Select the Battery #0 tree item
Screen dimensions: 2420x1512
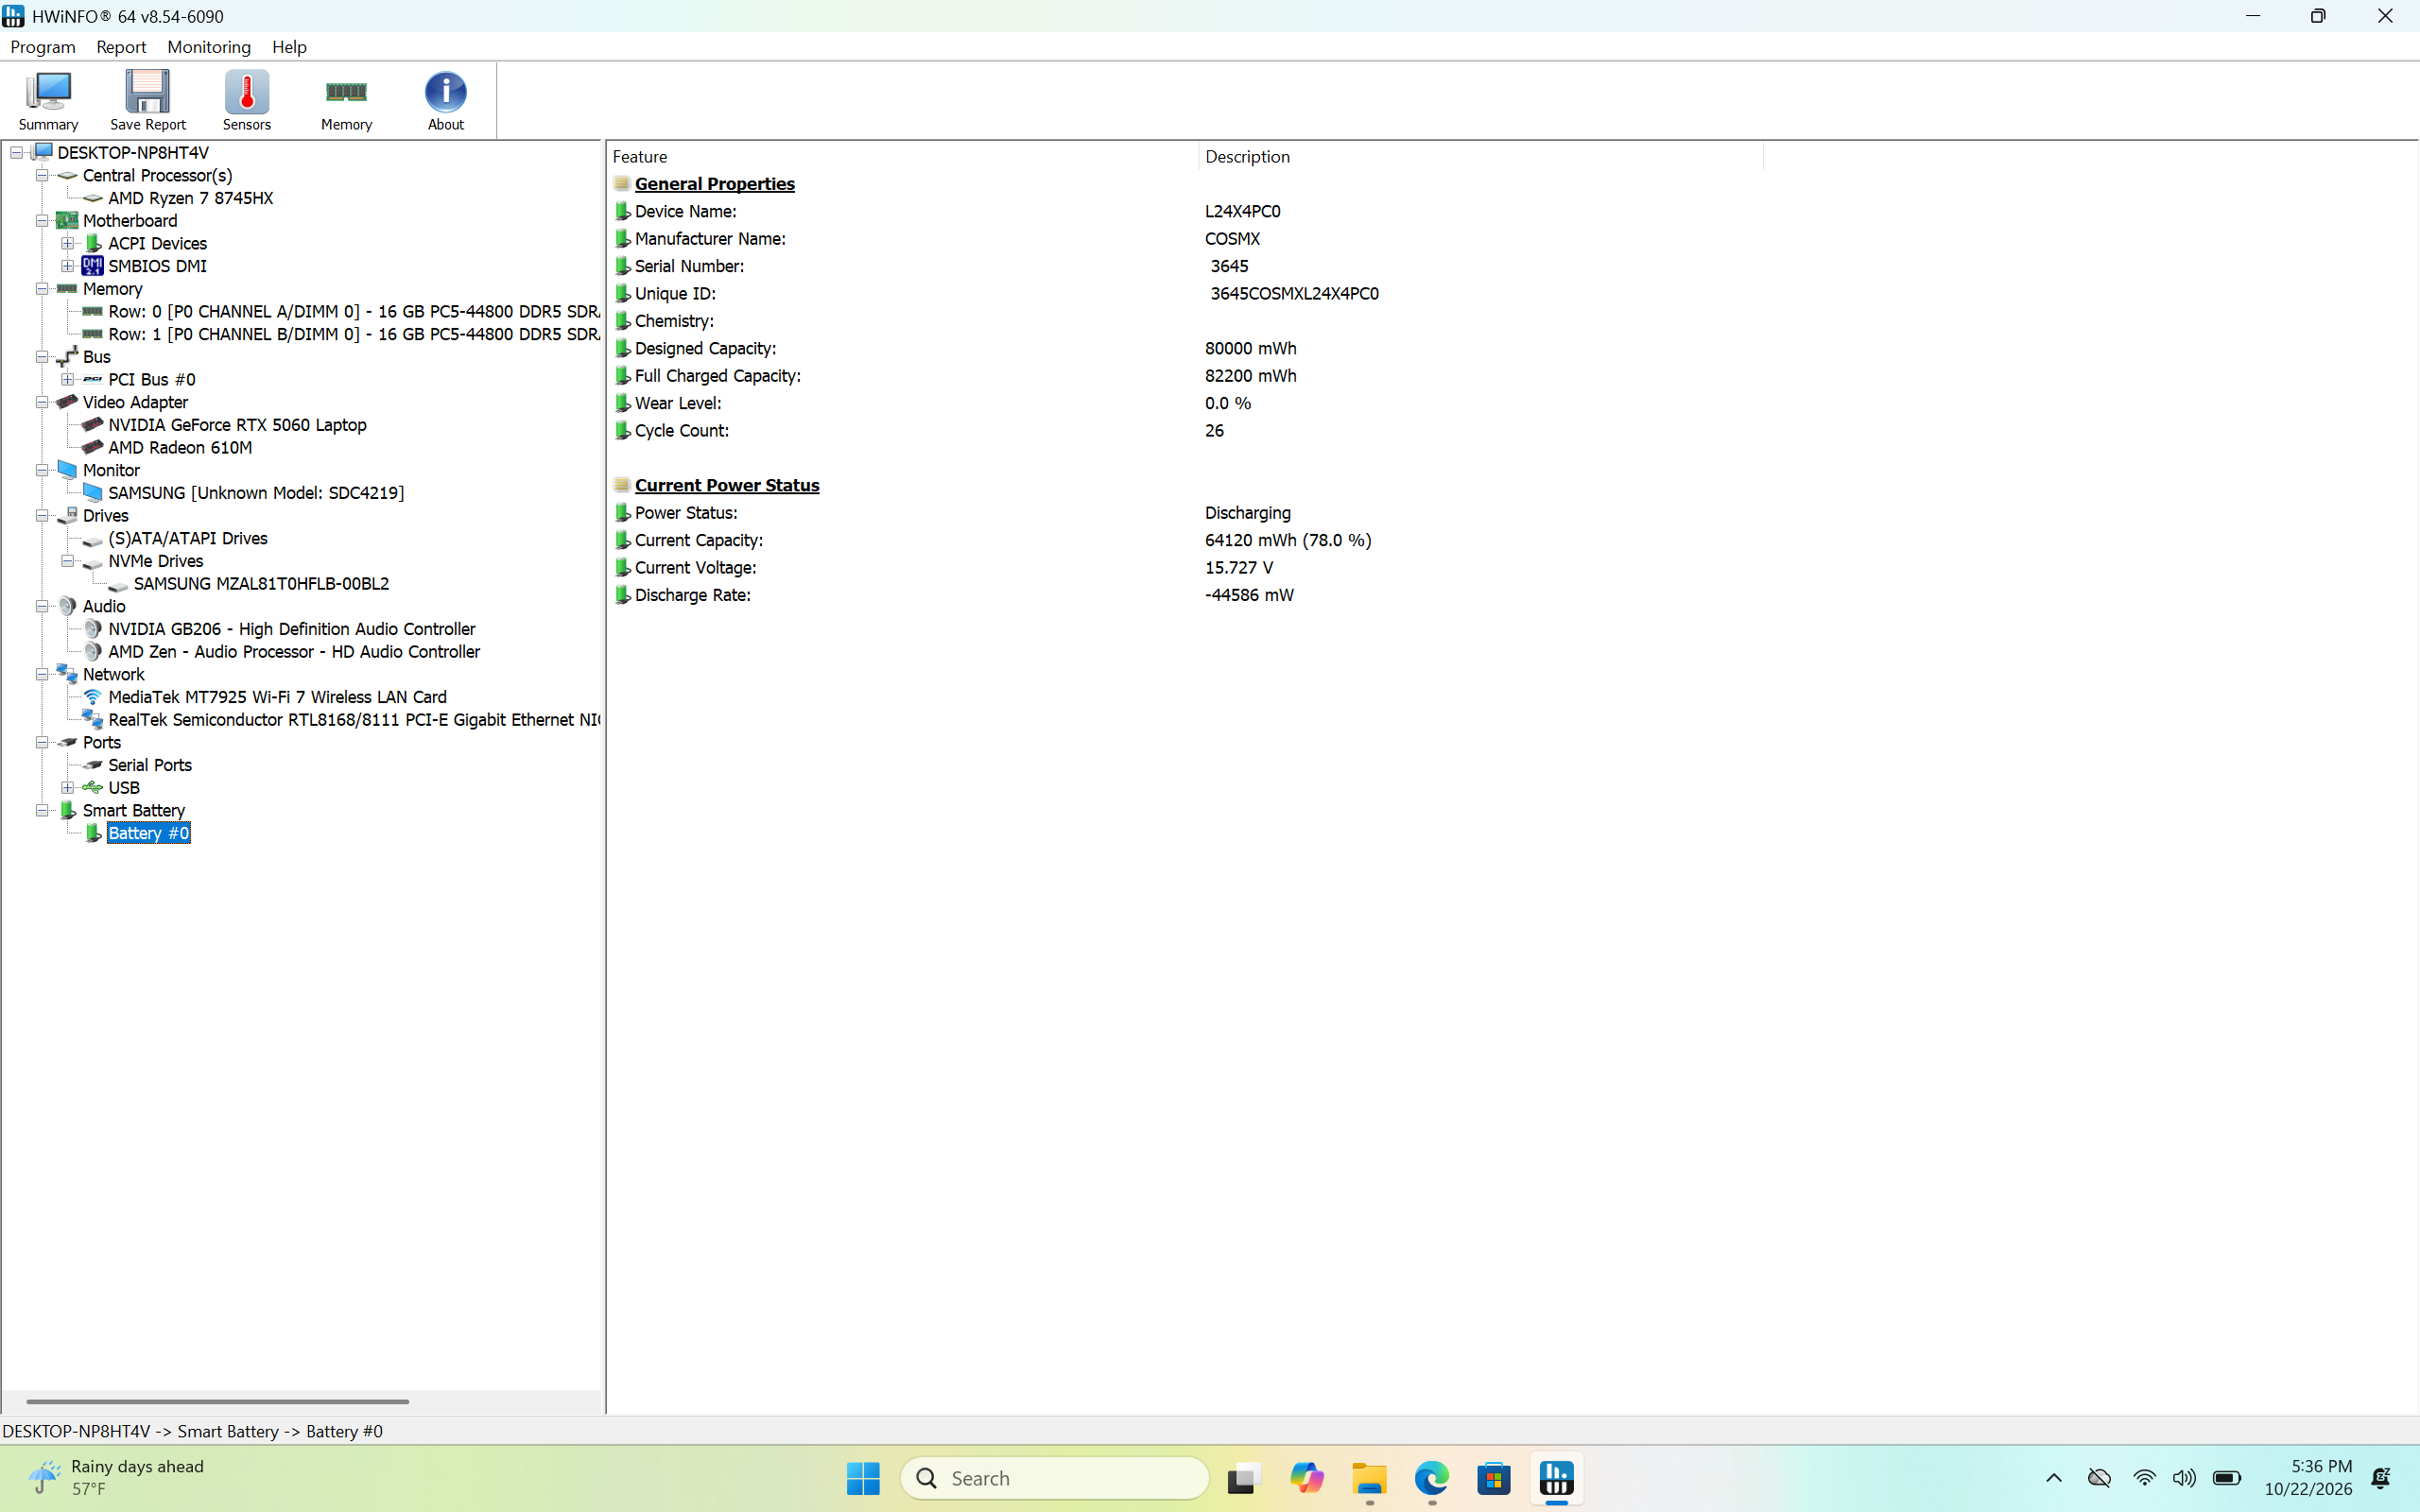pos(148,833)
